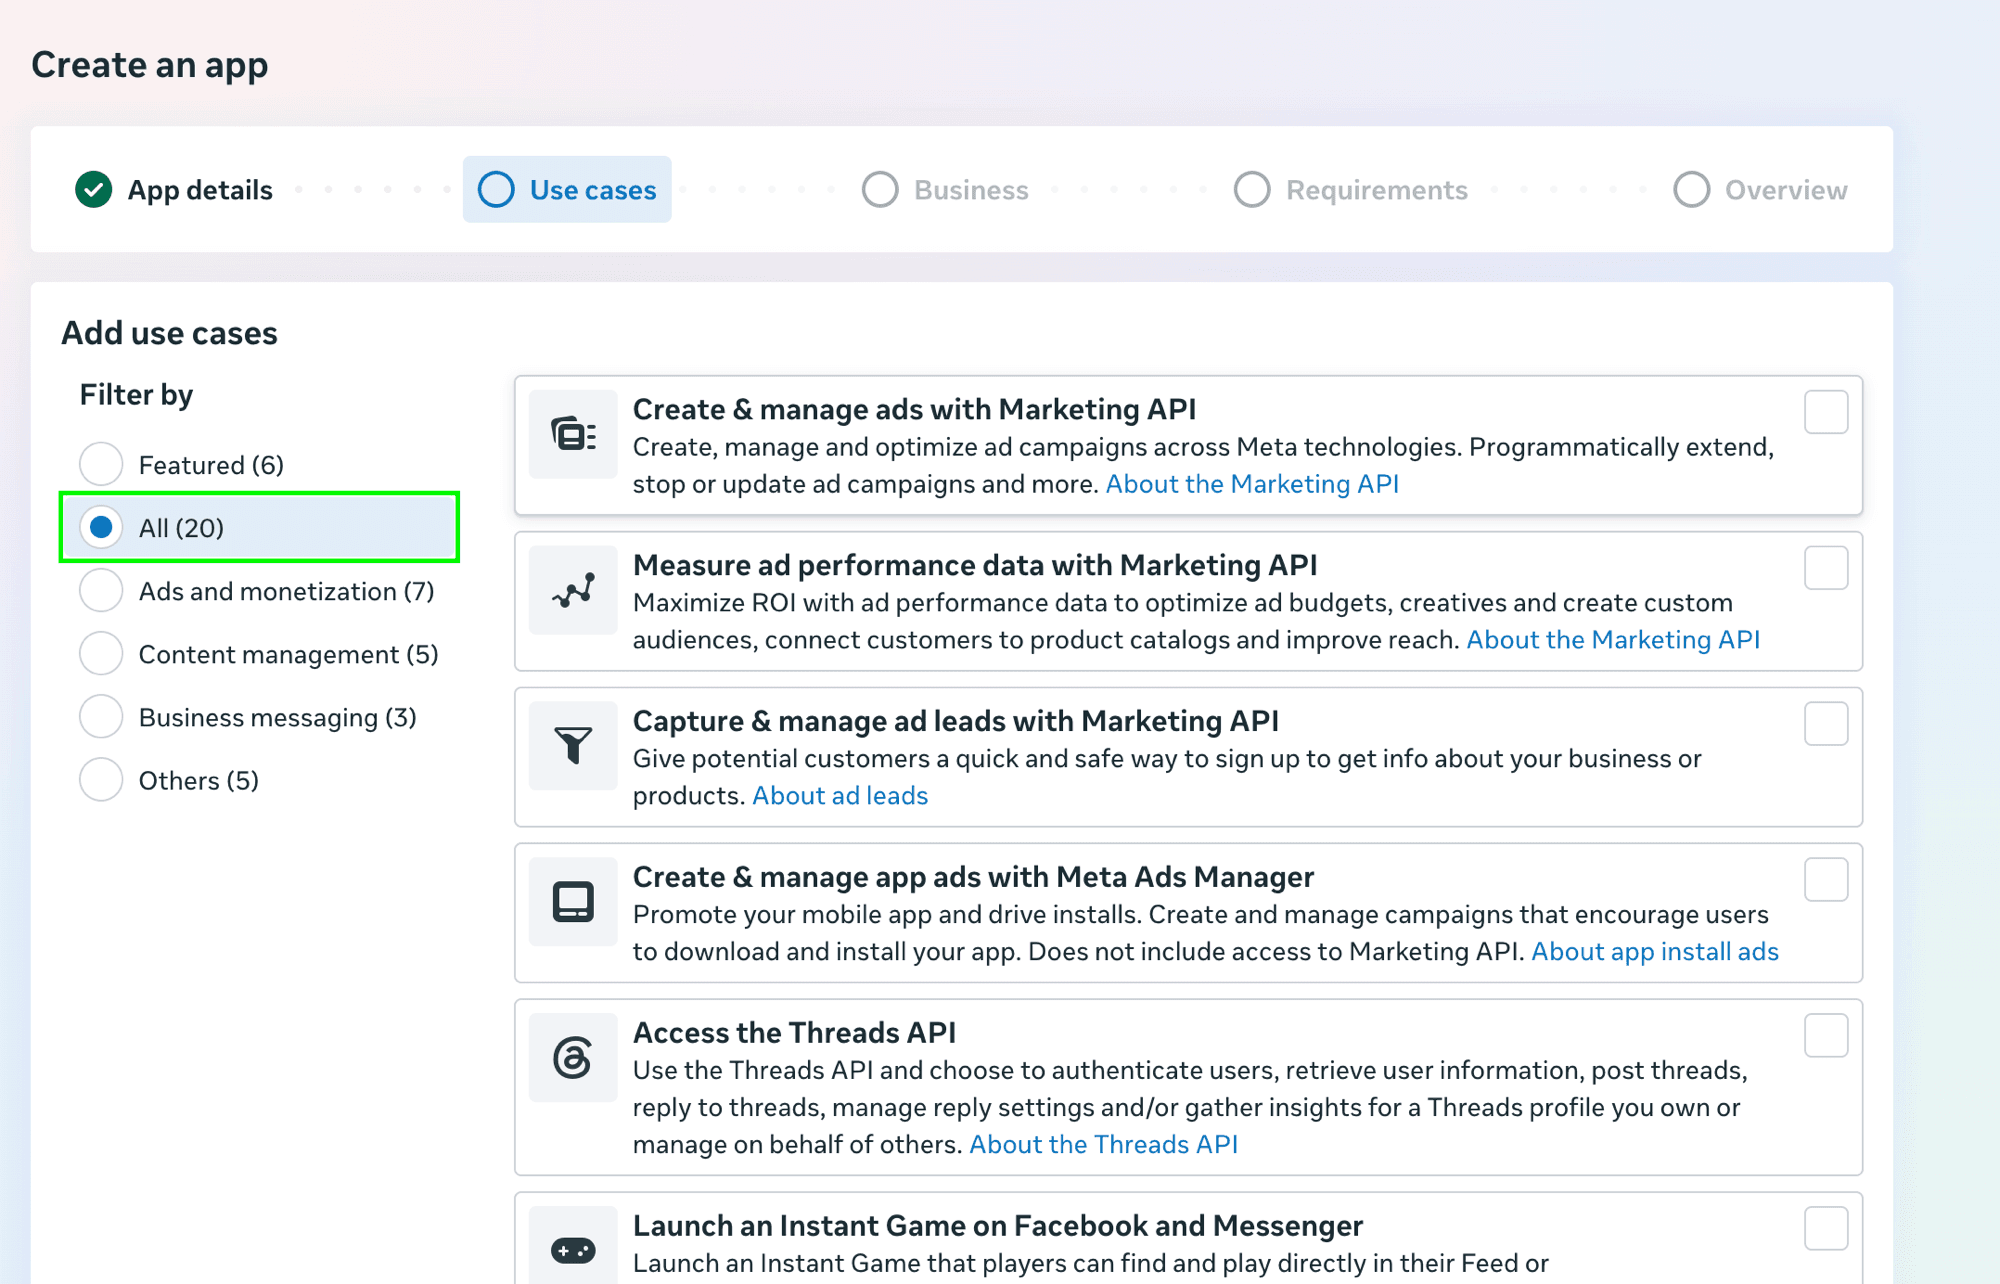Click the Access the Threads API title
Viewport: 2000px width, 1284px height.
coord(794,1033)
